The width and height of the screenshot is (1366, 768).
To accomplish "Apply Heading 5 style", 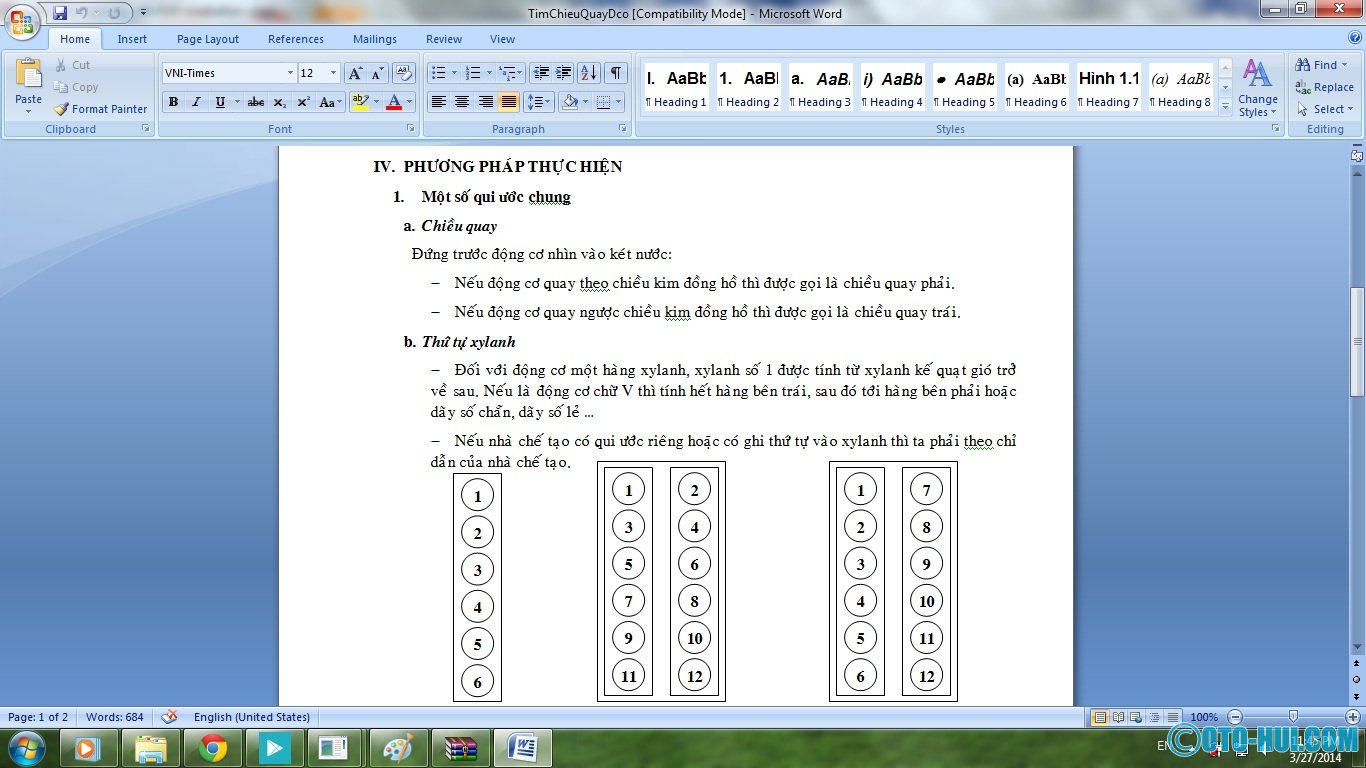I will (964, 87).
